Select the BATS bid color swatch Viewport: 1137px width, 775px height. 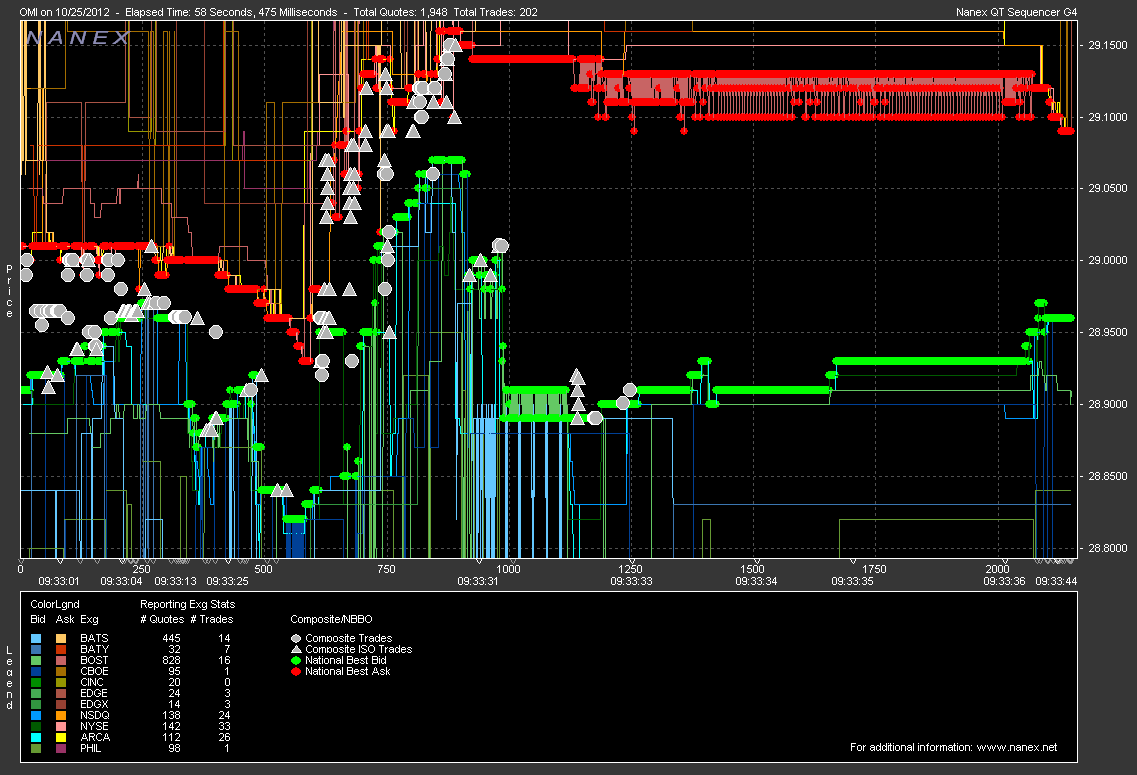pyautogui.click(x=36, y=638)
